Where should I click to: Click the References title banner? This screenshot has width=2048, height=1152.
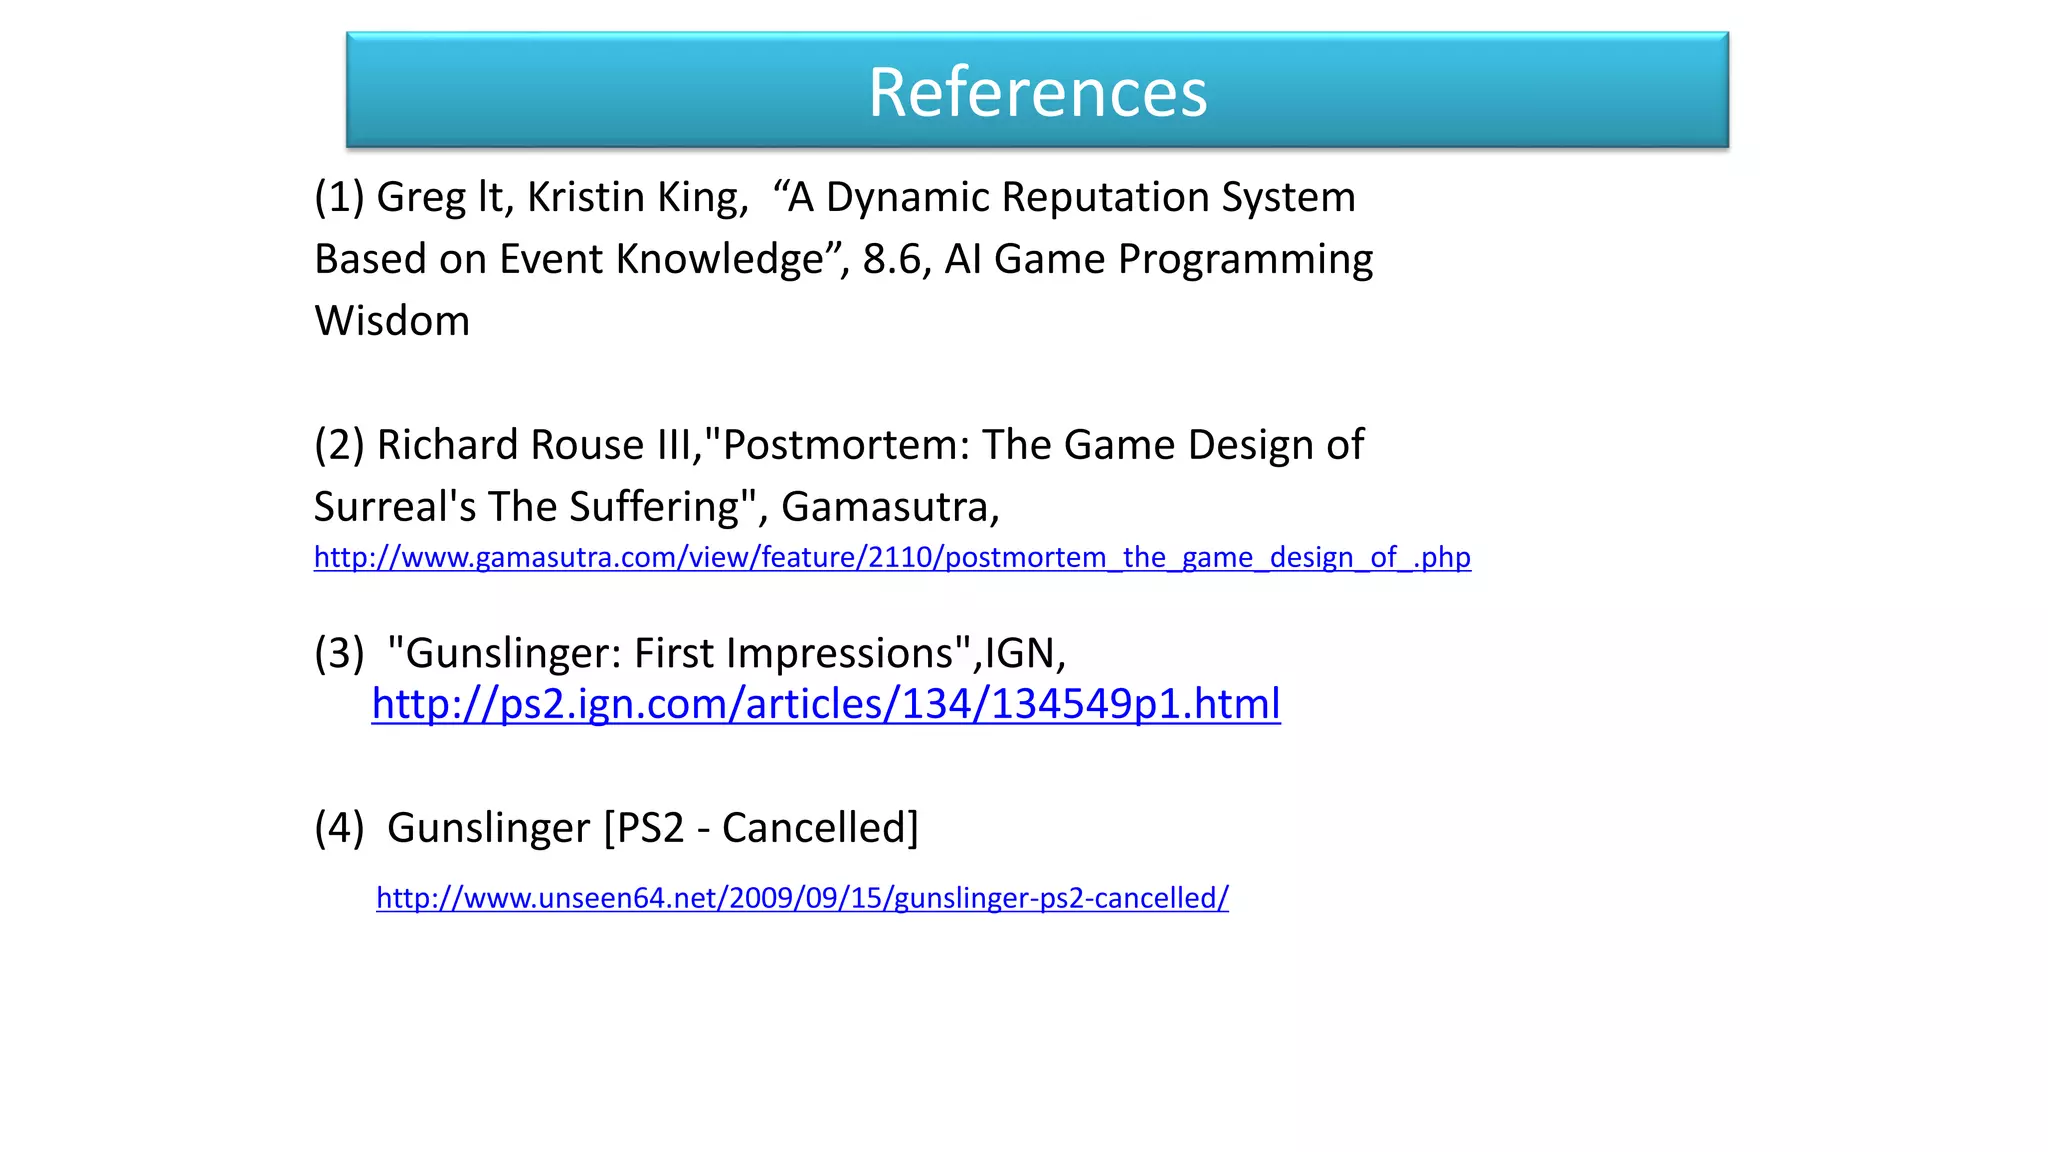pos(1037,91)
